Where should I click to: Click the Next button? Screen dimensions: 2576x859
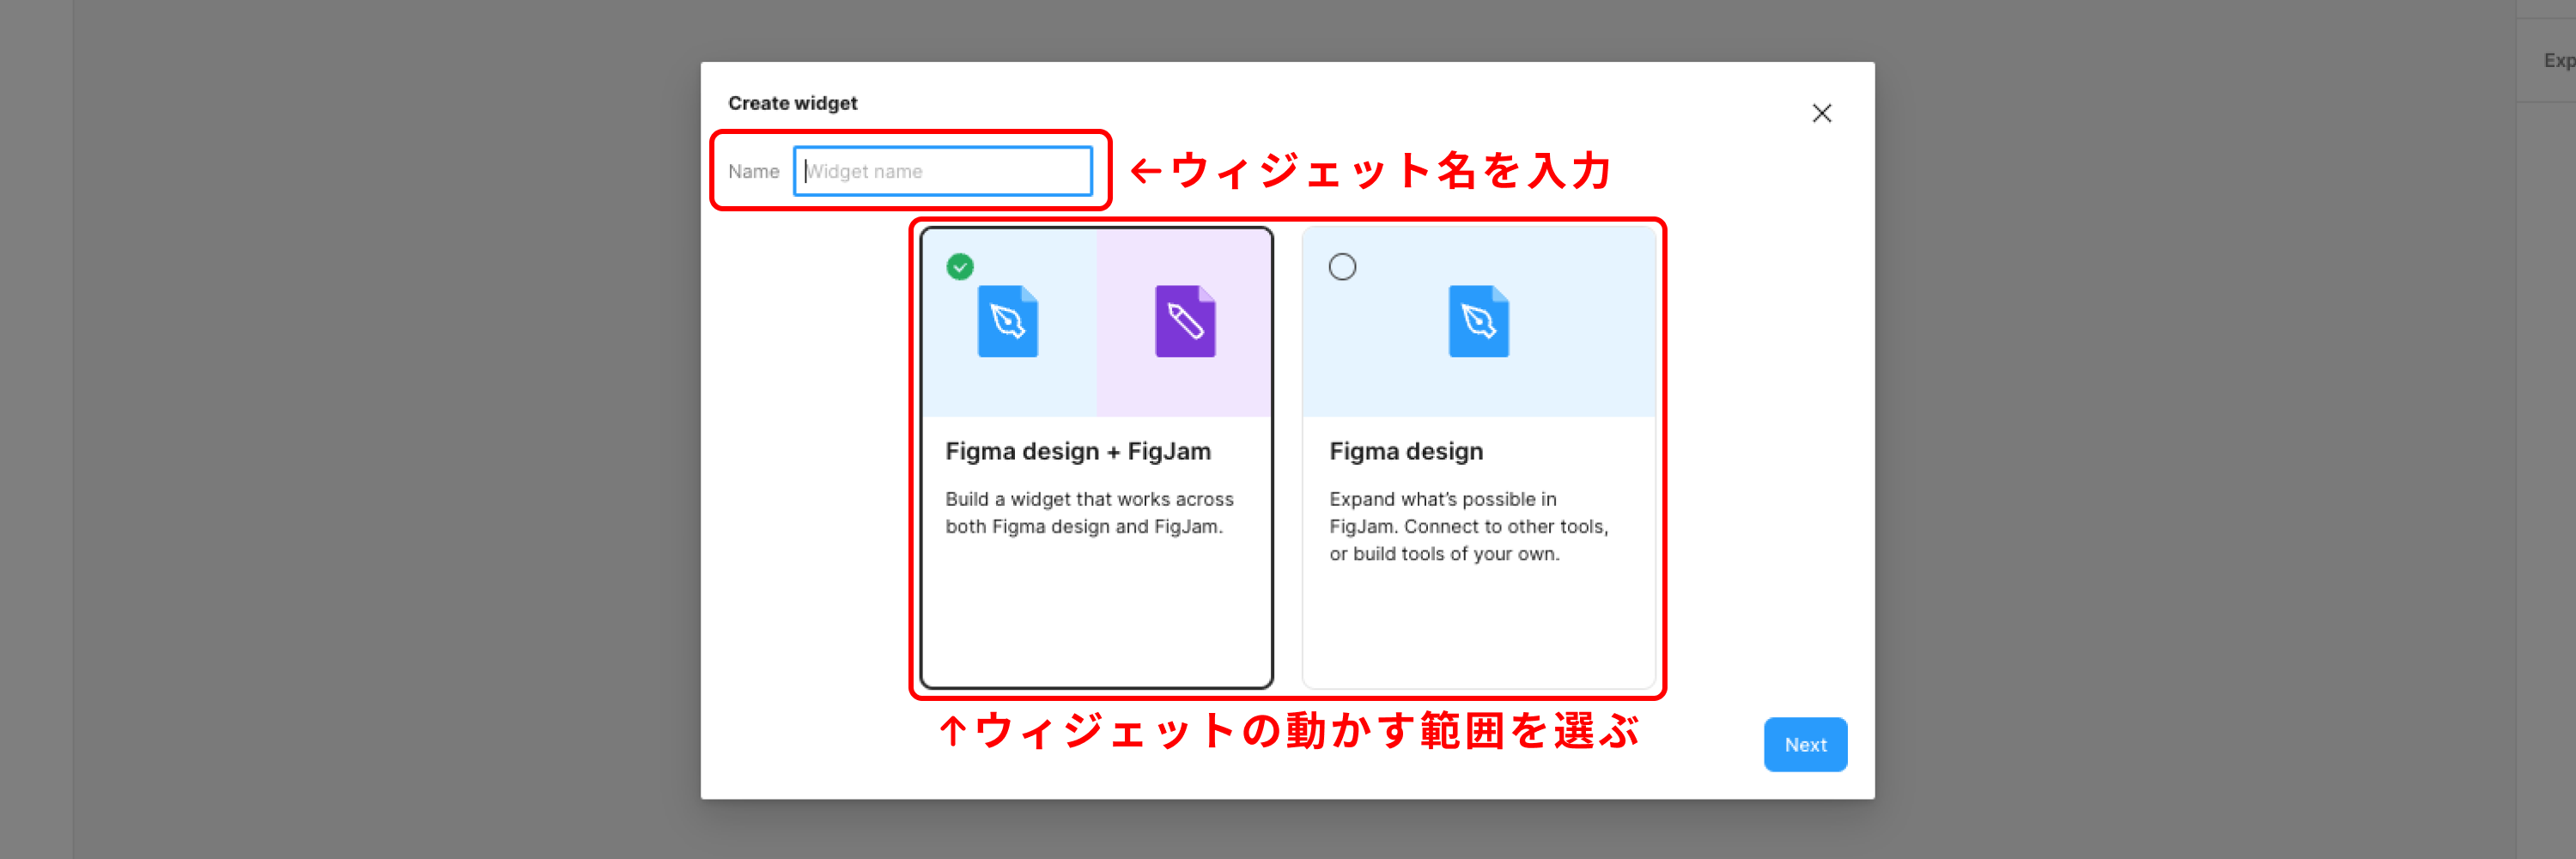[1805, 744]
